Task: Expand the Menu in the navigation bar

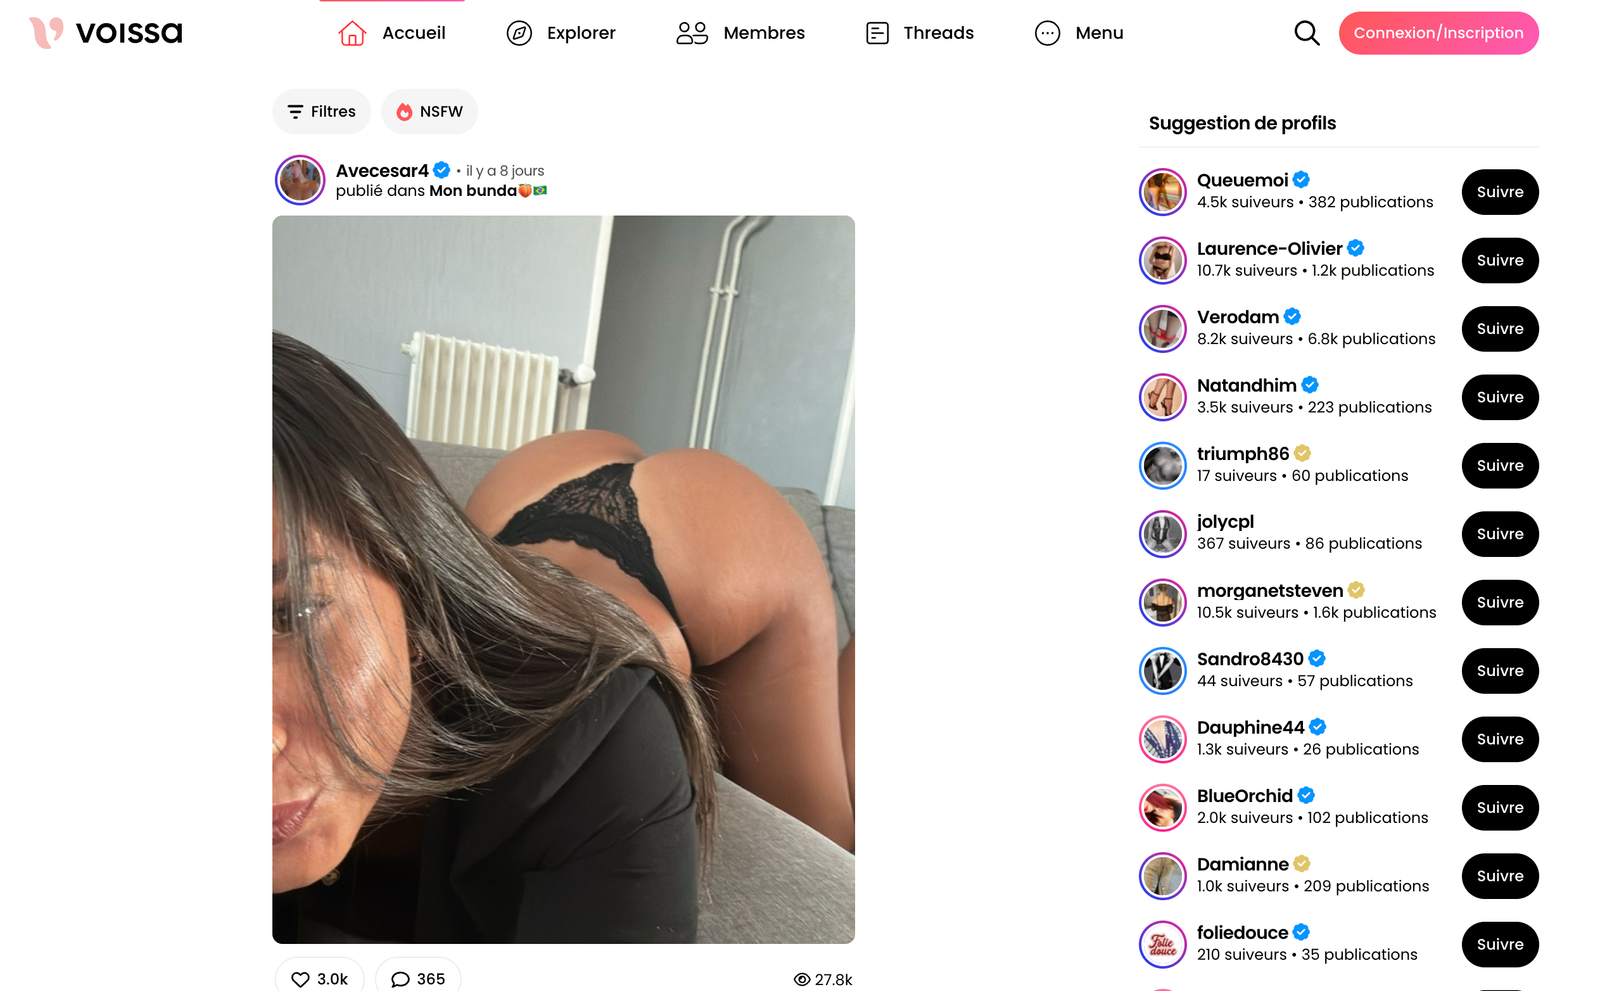Action: pos(1079,33)
